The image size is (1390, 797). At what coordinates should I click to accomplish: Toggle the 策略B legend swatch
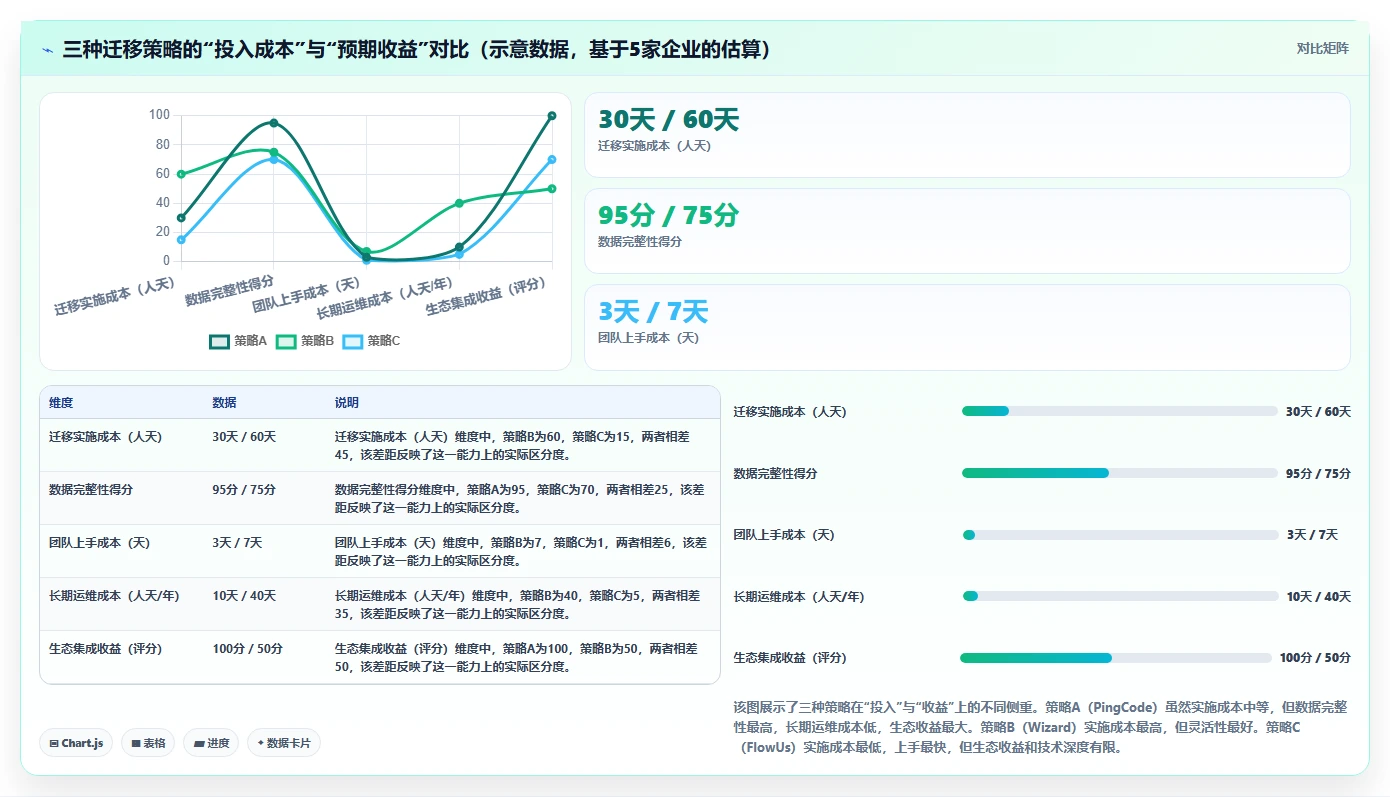(x=286, y=341)
